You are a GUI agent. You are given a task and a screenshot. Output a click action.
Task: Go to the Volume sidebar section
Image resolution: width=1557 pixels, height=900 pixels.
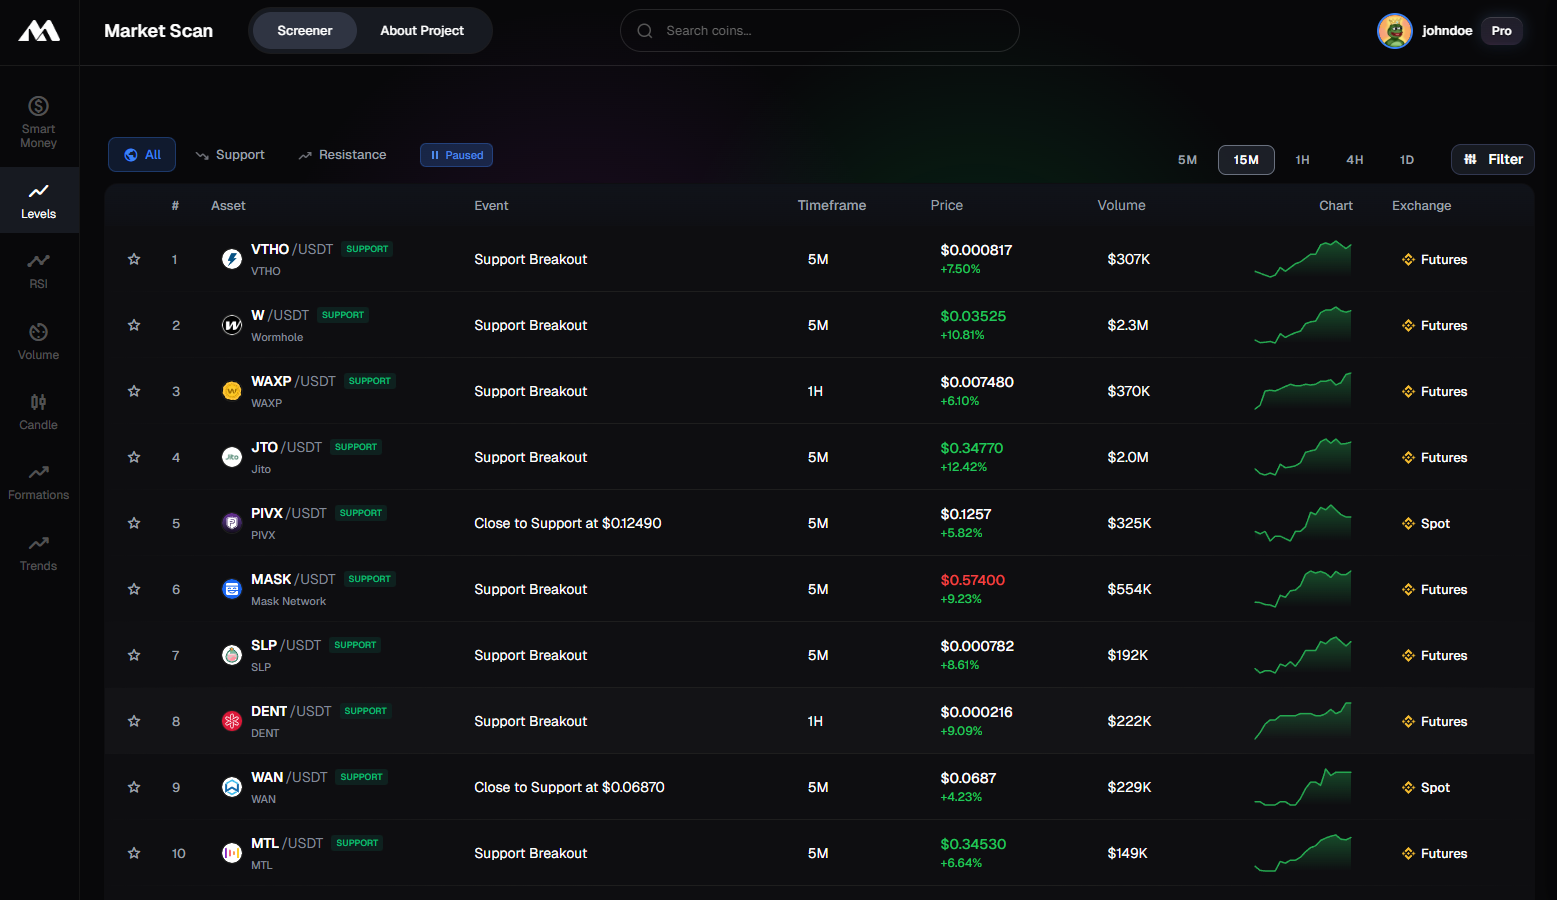[x=38, y=341]
